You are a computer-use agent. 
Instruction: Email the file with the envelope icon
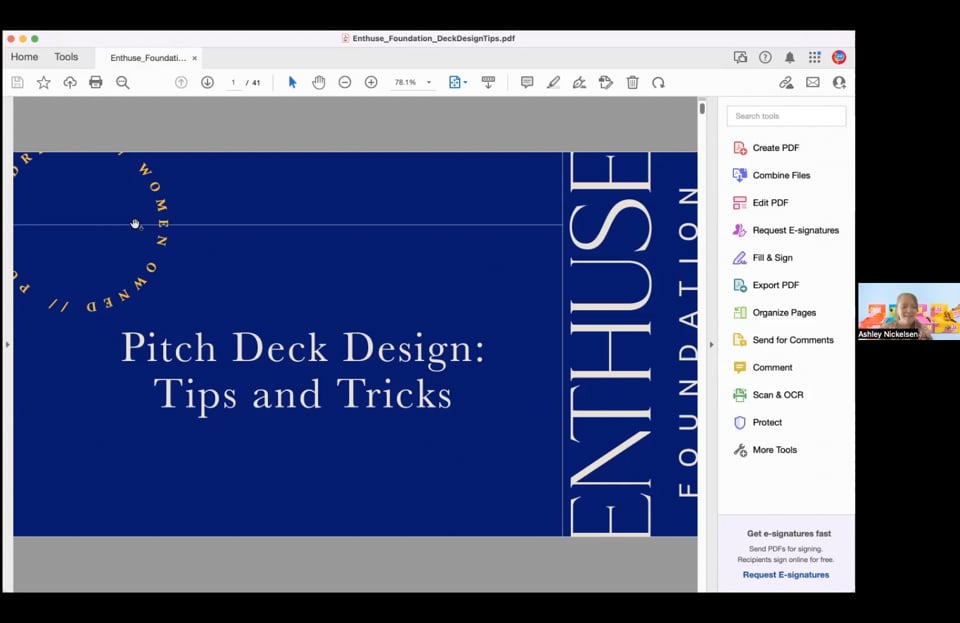pyautogui.click(x=812, y=83)
